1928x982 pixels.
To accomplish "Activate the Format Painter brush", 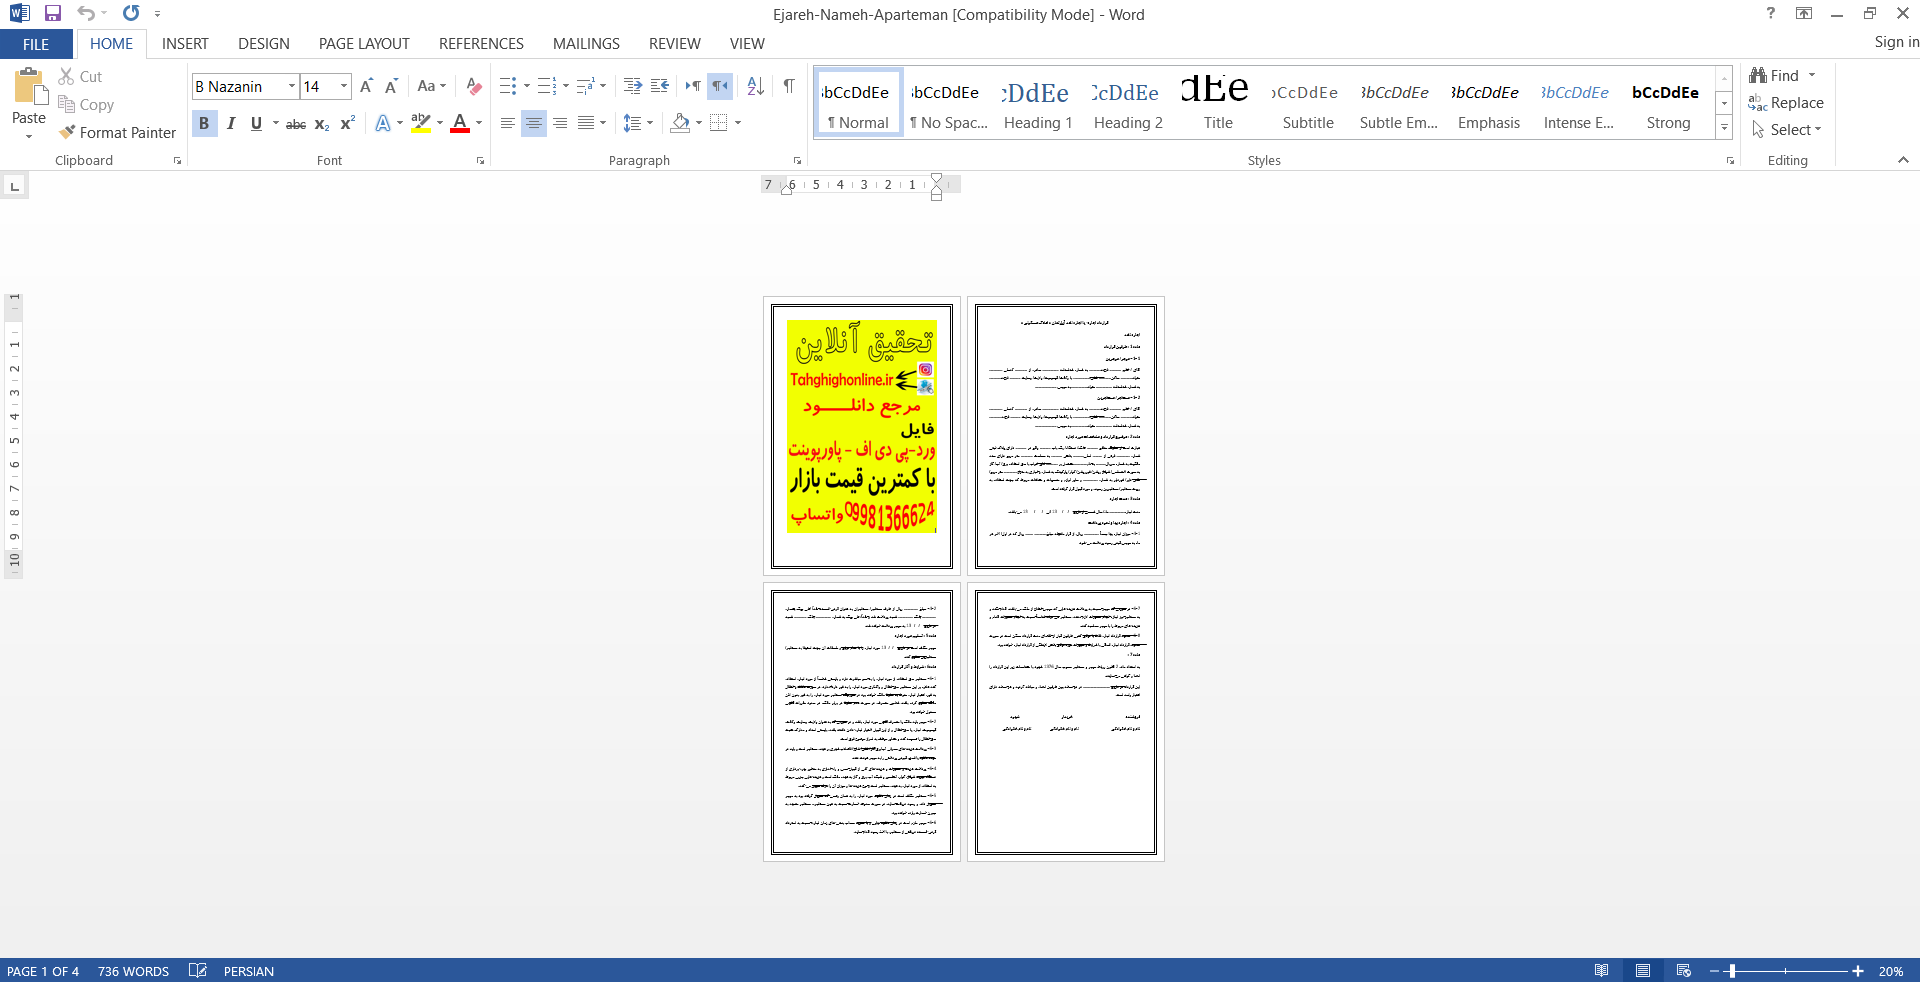I will coord(117,132).
